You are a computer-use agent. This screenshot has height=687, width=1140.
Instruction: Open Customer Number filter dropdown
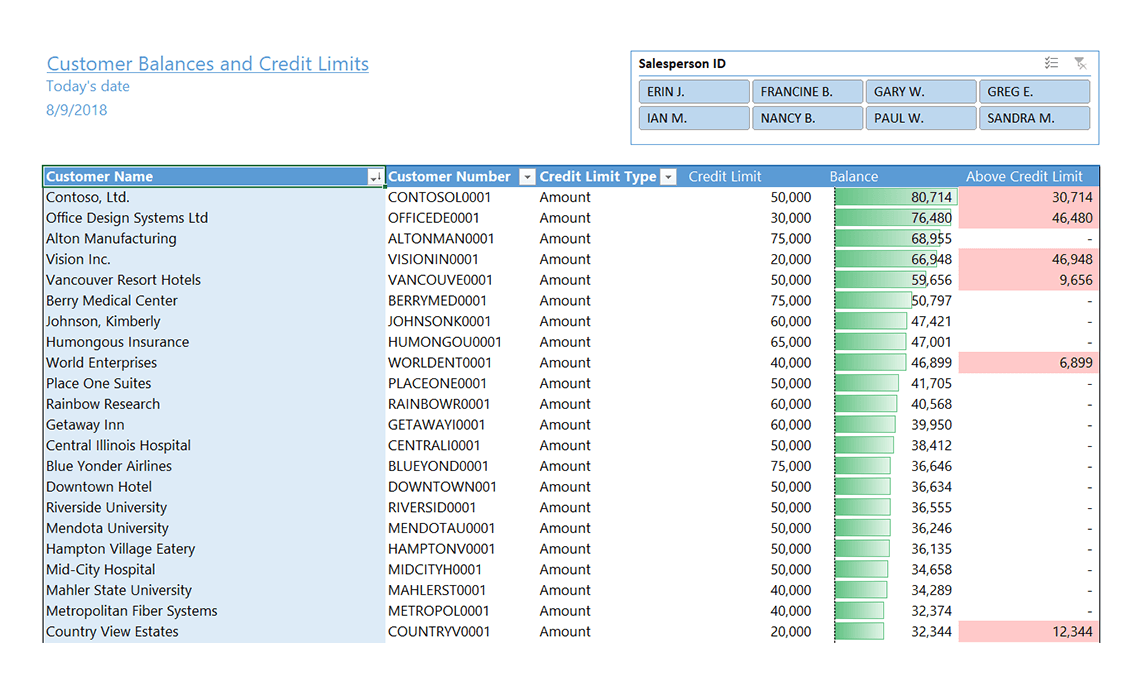pyautogui.click(x=526, y=177)
